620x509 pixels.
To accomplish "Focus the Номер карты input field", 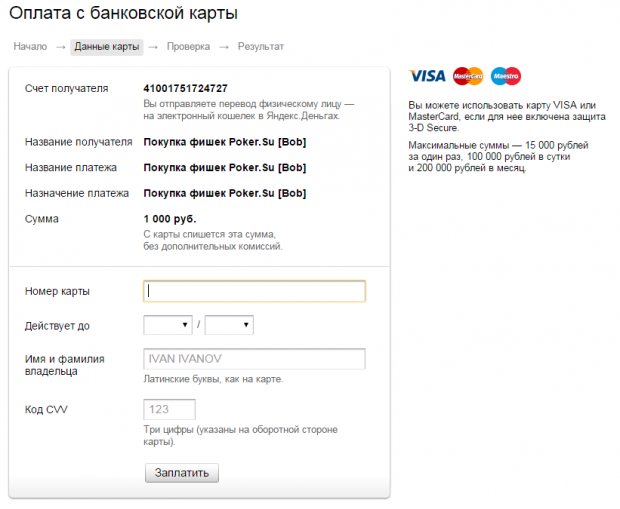I will point(254,291).
